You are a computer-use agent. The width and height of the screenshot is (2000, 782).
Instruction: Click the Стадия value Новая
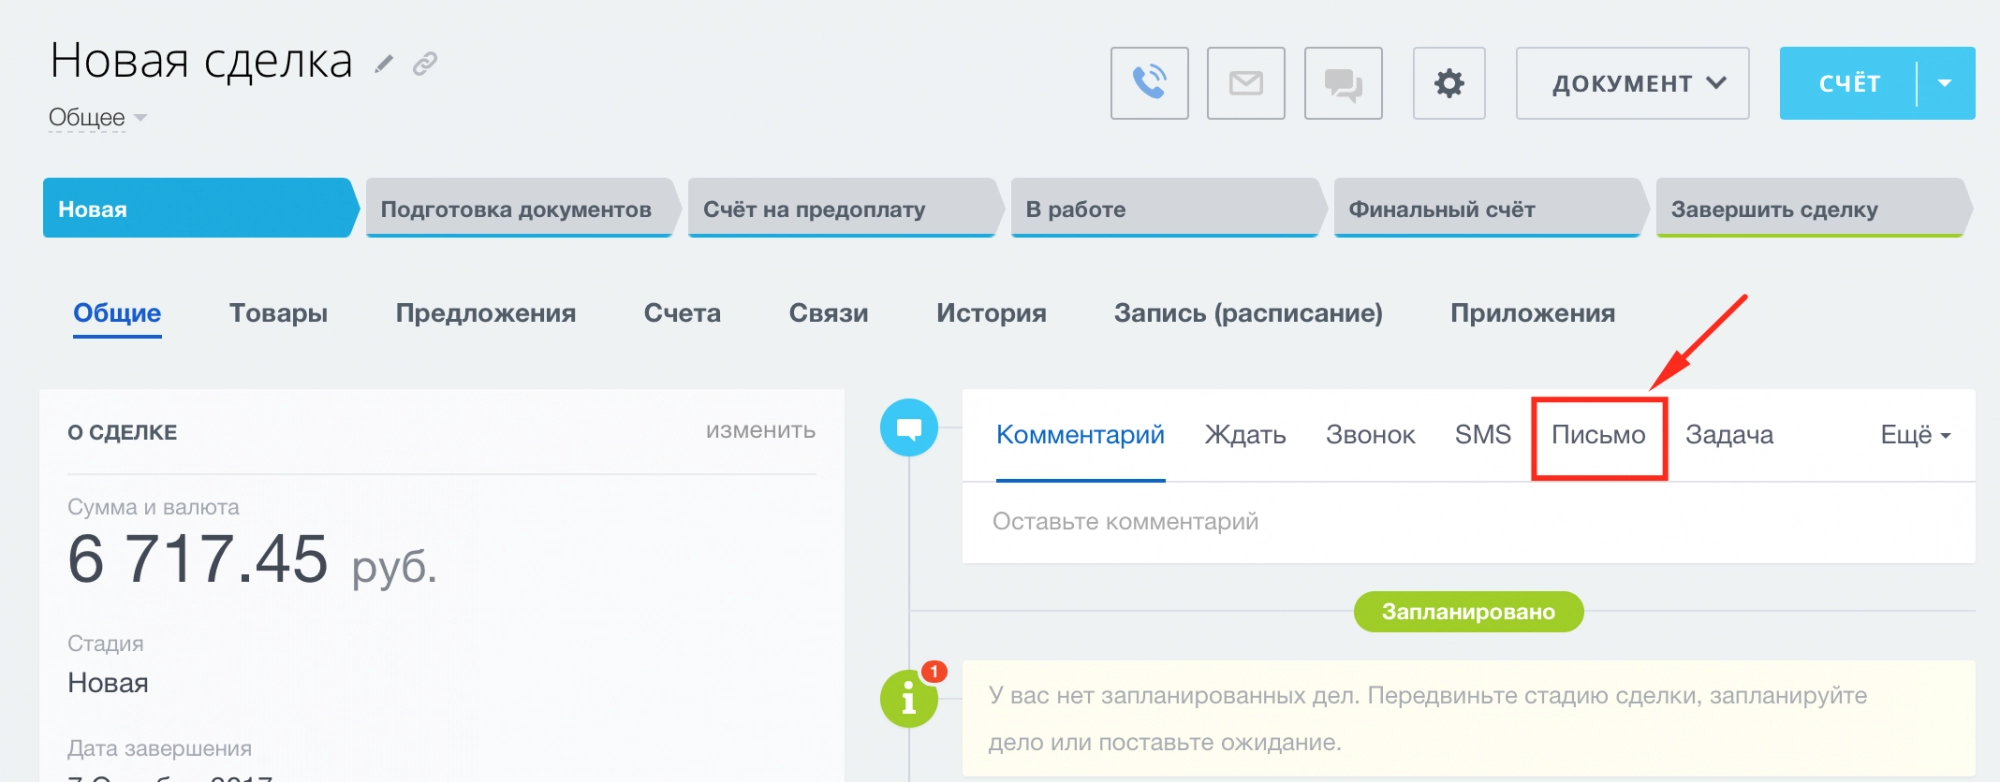pos(108,683)
